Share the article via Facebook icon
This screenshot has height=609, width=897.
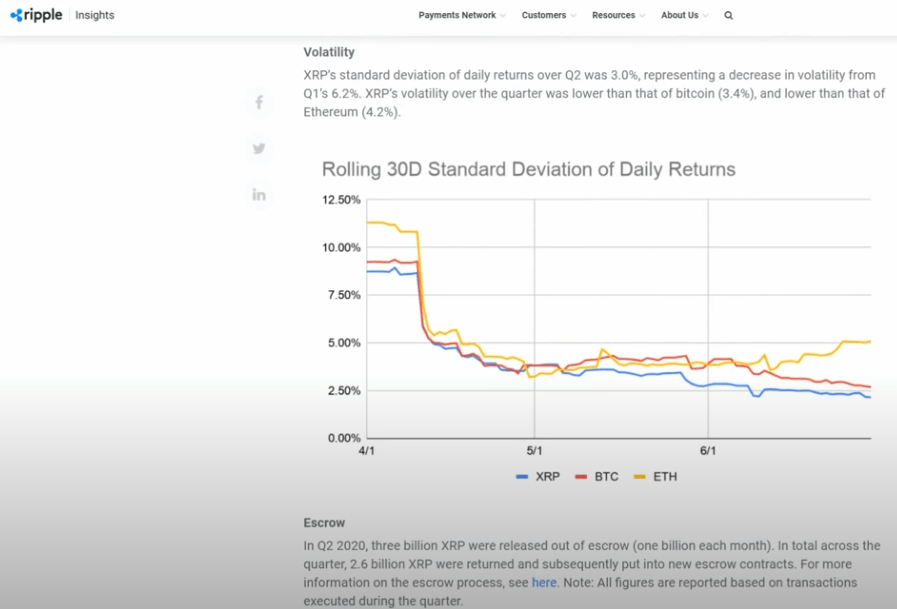coord(259,102)
